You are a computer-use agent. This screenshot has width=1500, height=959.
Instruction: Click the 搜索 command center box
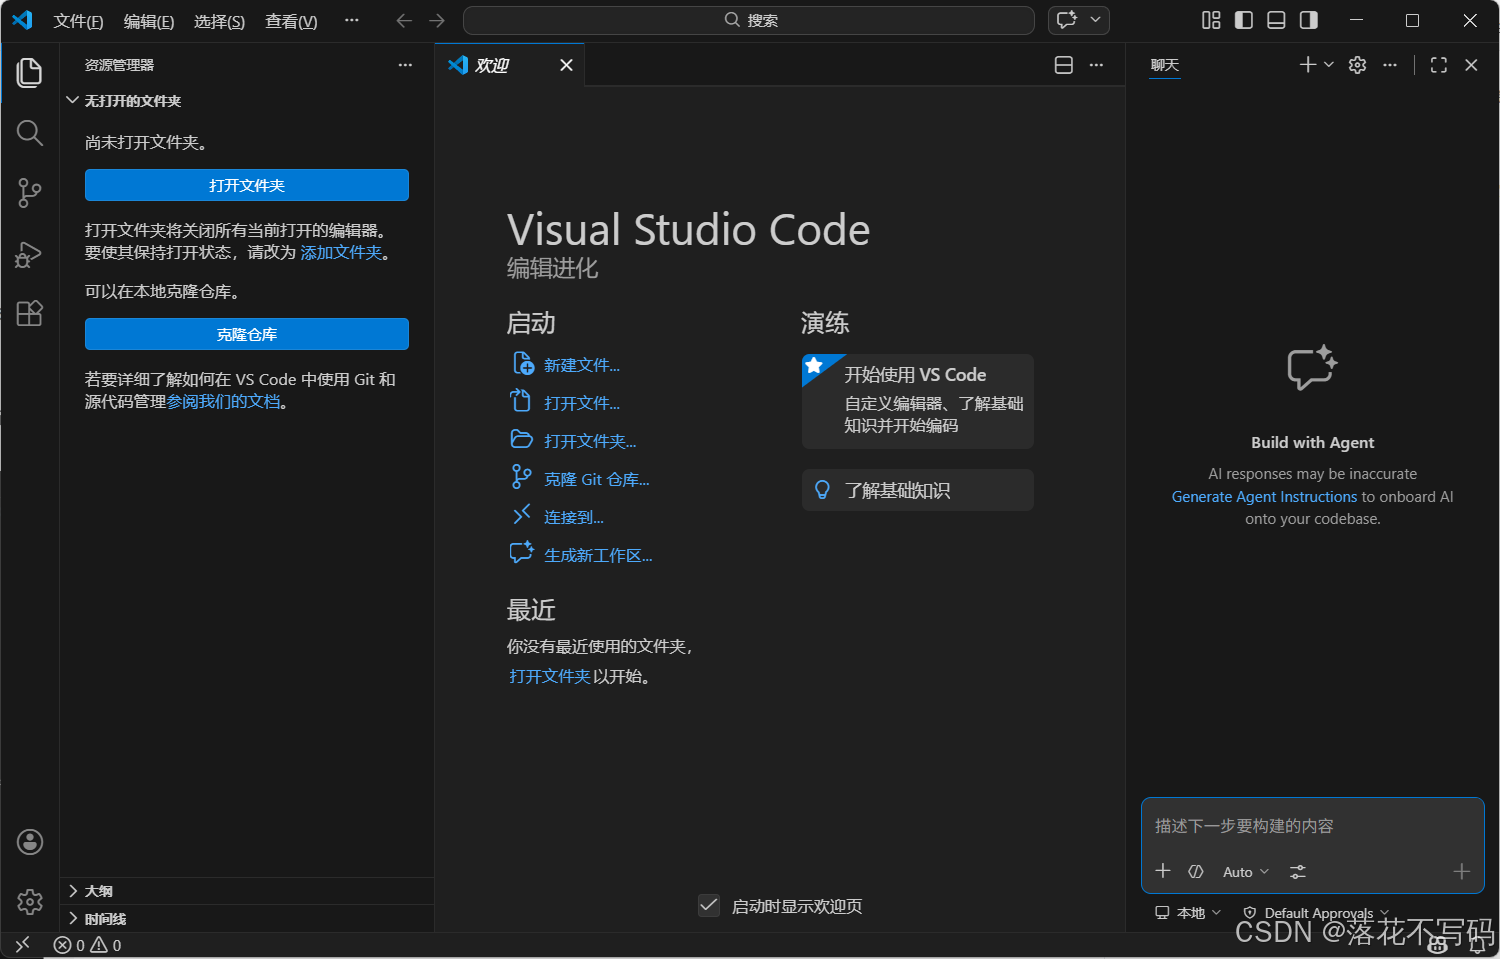[749, 20]
